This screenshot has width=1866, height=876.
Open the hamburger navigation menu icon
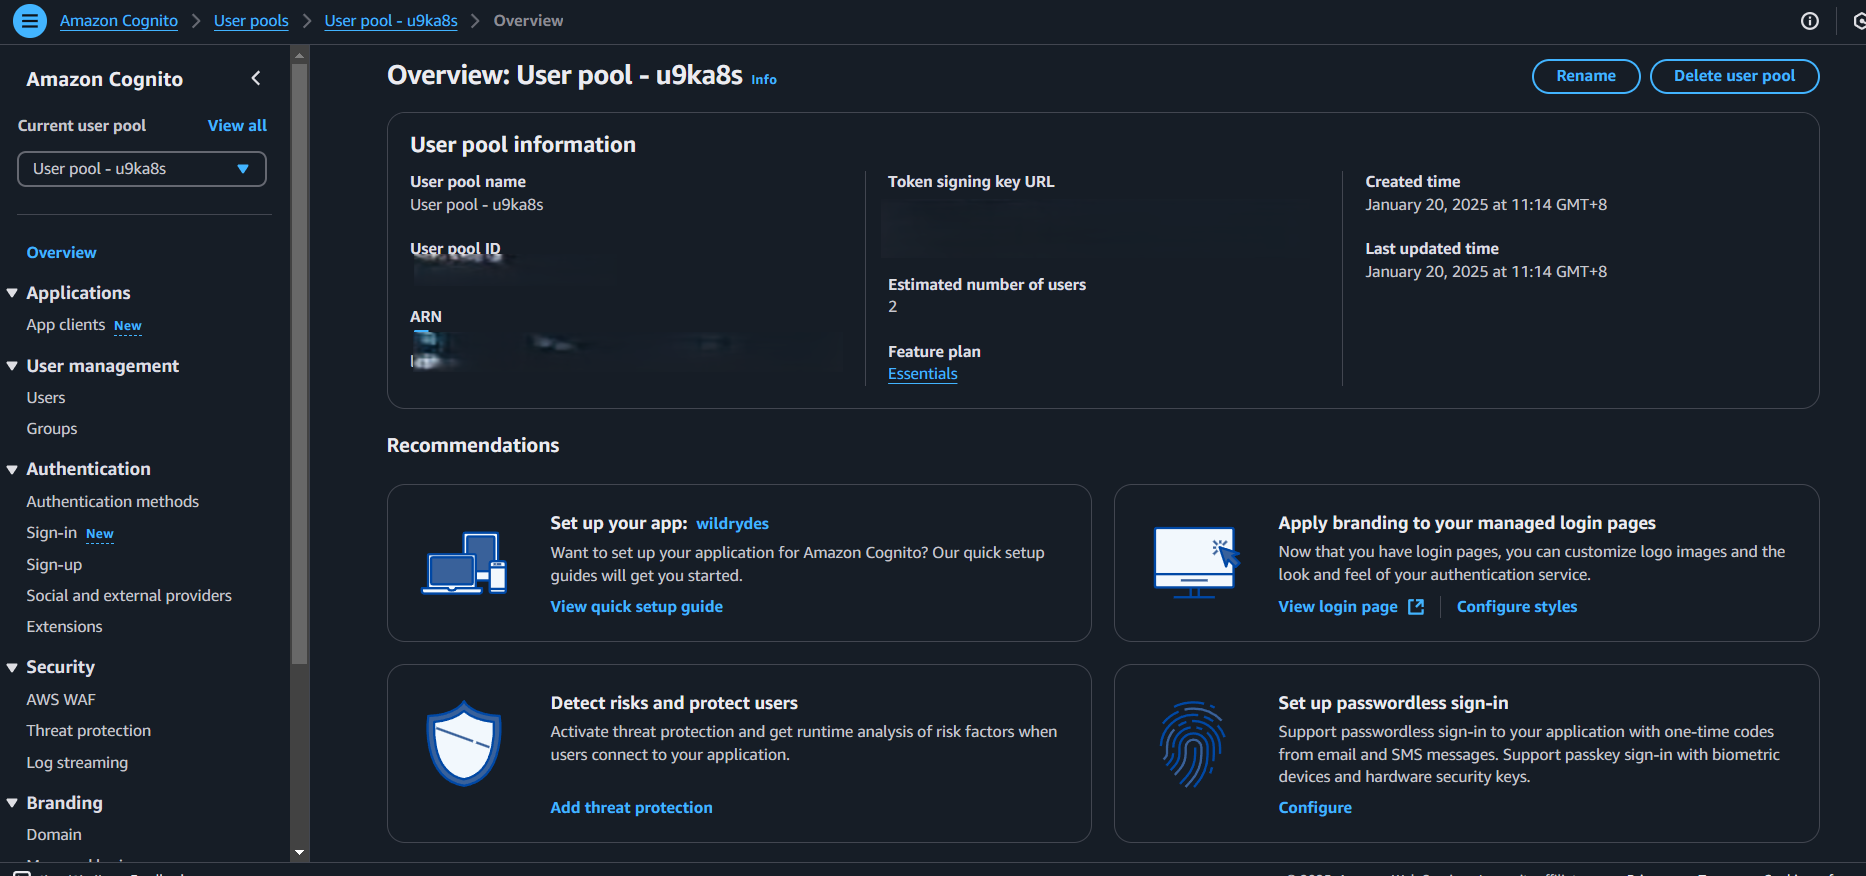pyautogui.click(x=30, y=20)
